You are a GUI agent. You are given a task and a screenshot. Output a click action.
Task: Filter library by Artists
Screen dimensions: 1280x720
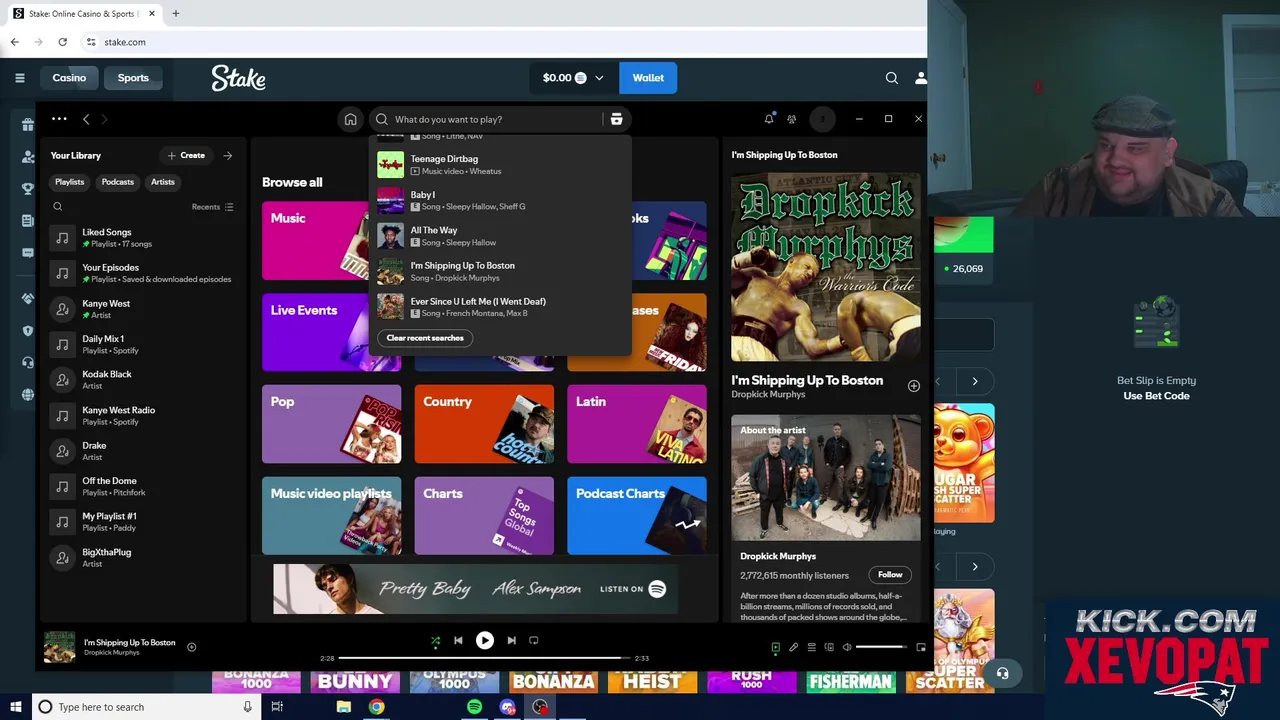coord(163,182)
